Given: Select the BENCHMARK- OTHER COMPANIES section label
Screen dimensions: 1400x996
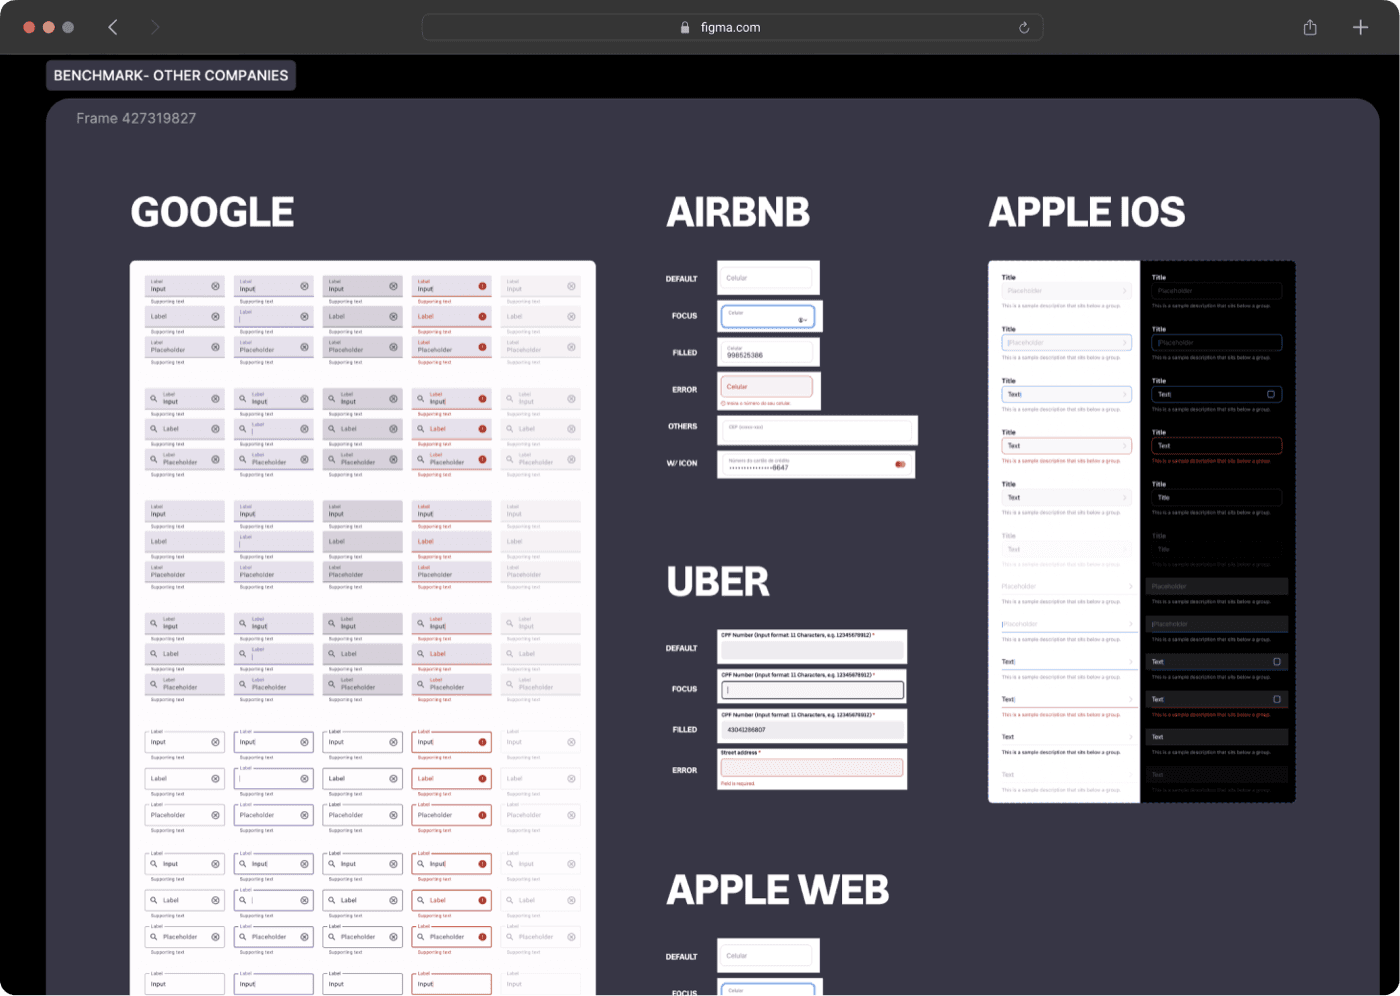Looking at the screenshot, I should click(171, 75).
